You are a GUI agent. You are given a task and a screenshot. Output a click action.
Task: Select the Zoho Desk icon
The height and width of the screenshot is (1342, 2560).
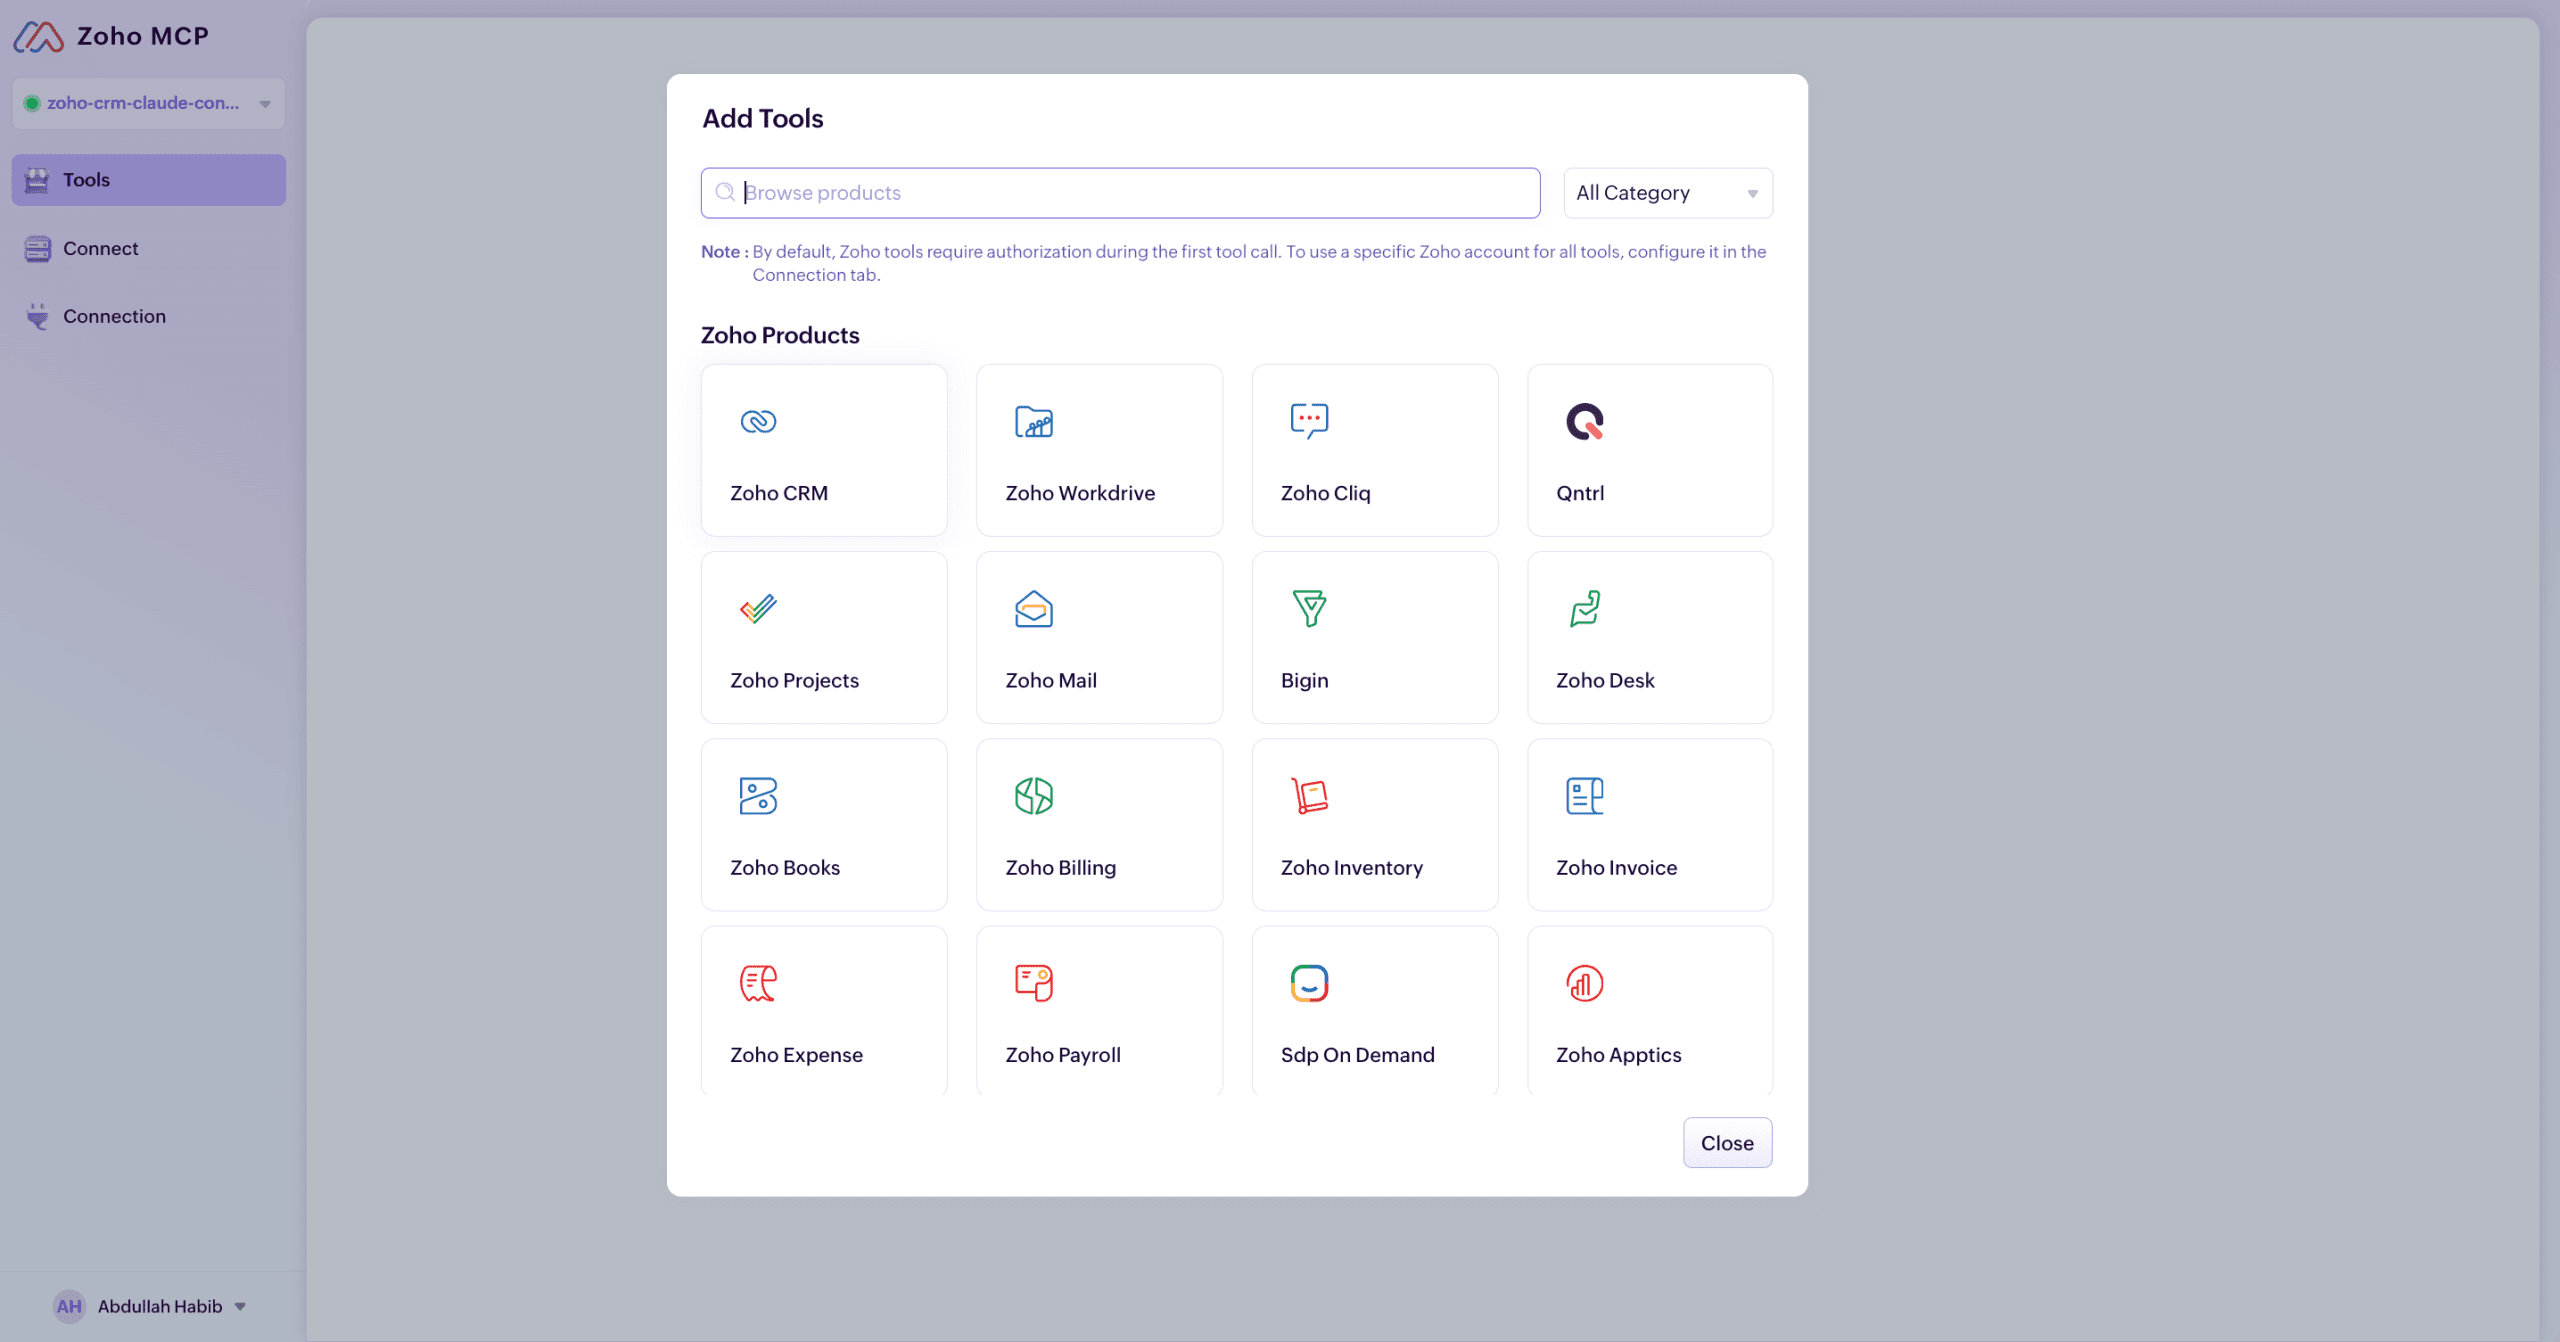[1584, 608]
